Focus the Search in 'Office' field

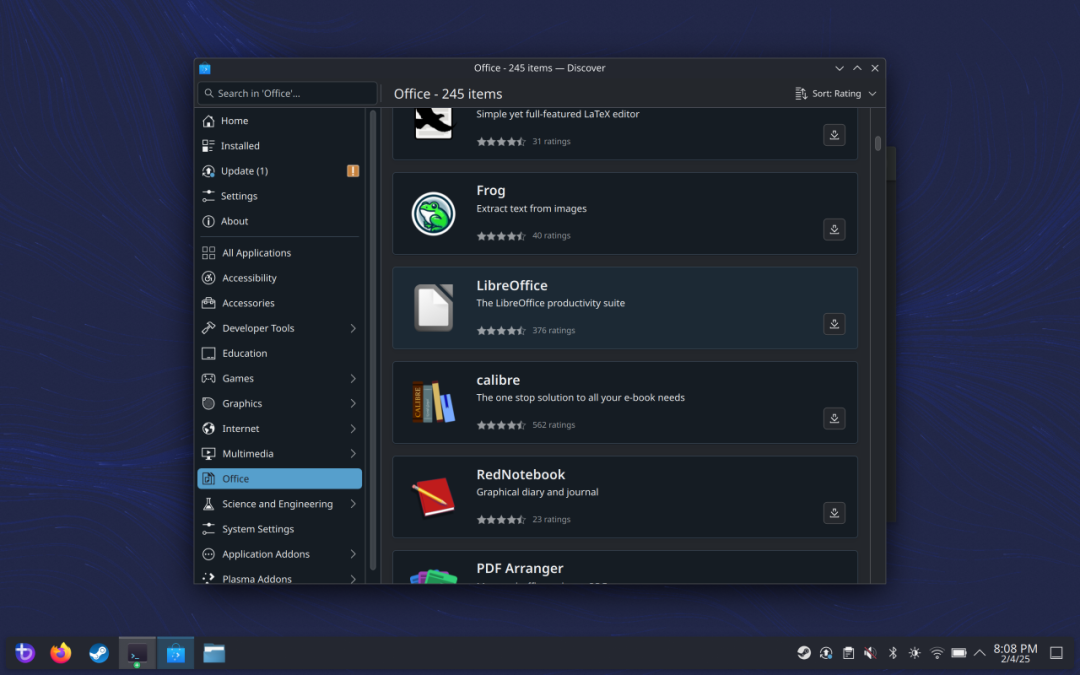tap(287, 93)
